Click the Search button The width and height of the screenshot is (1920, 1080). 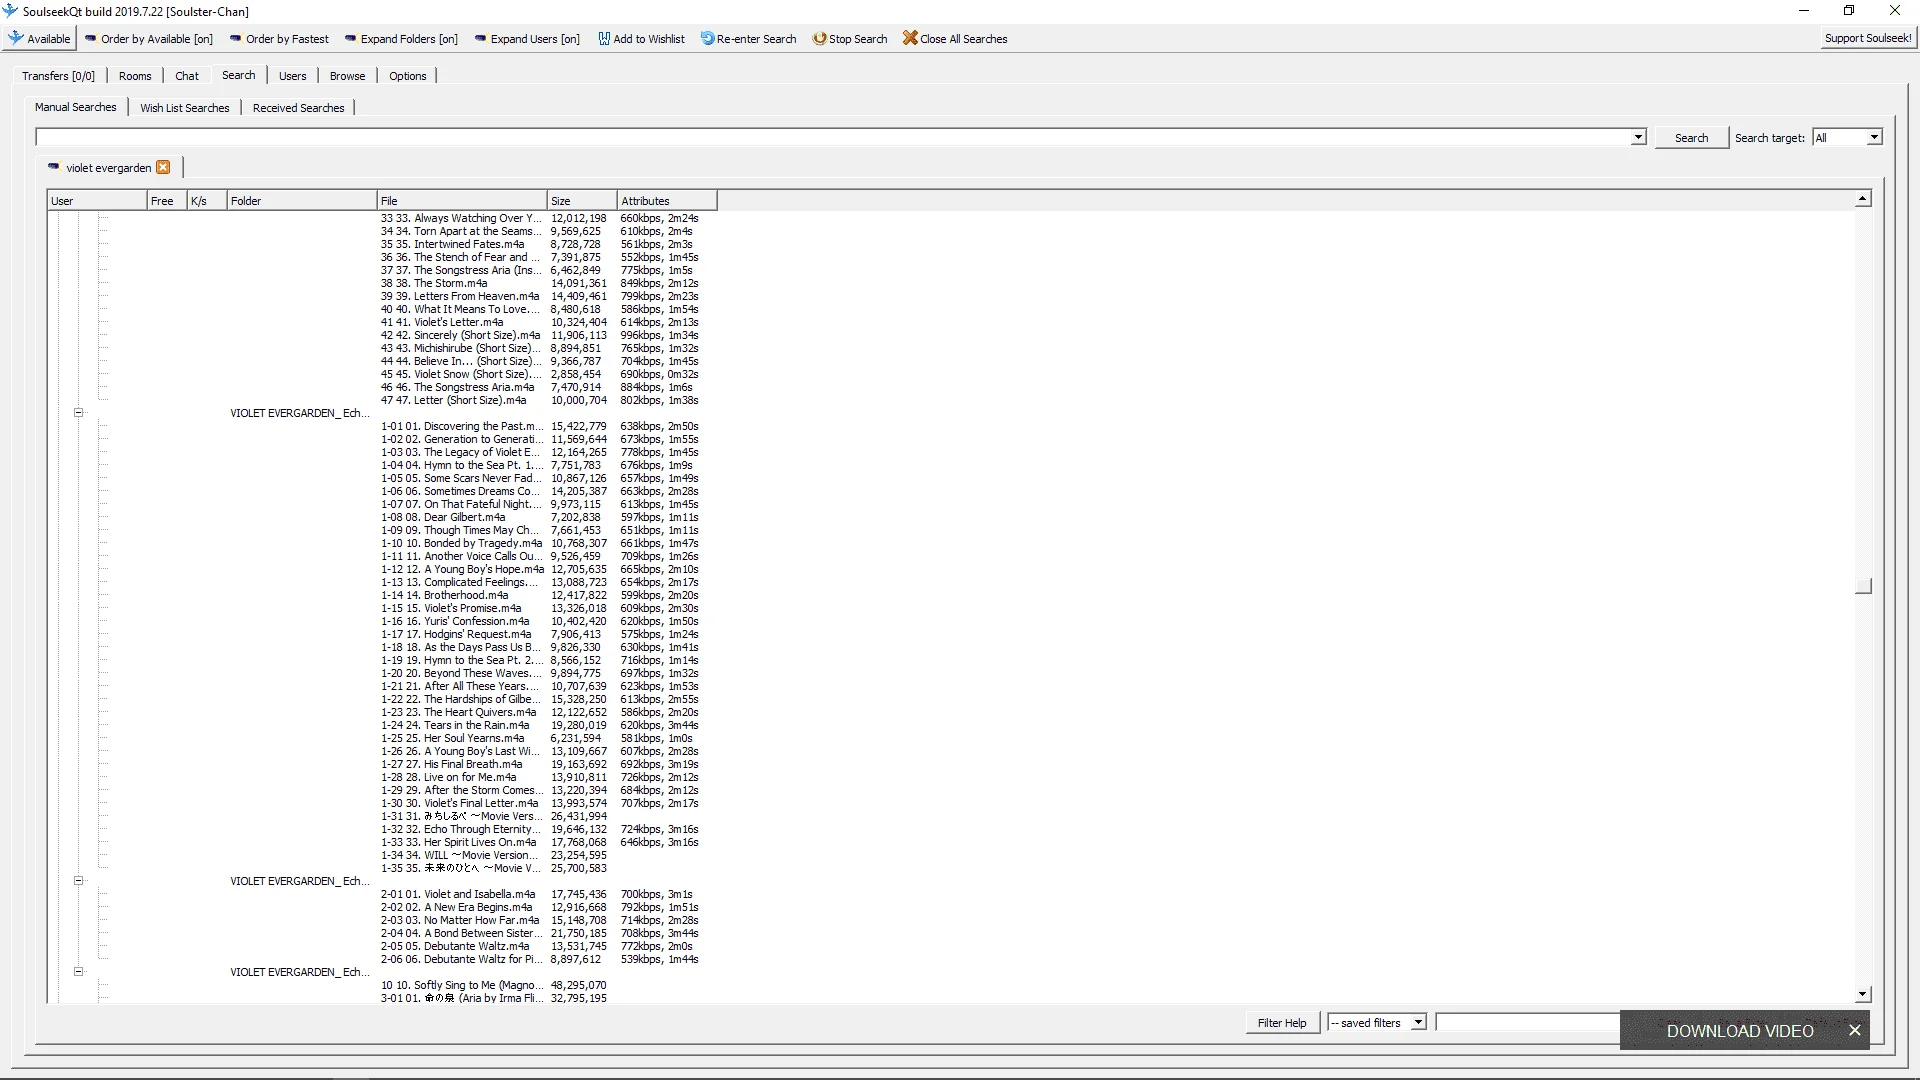click(x=1691, y=138)
